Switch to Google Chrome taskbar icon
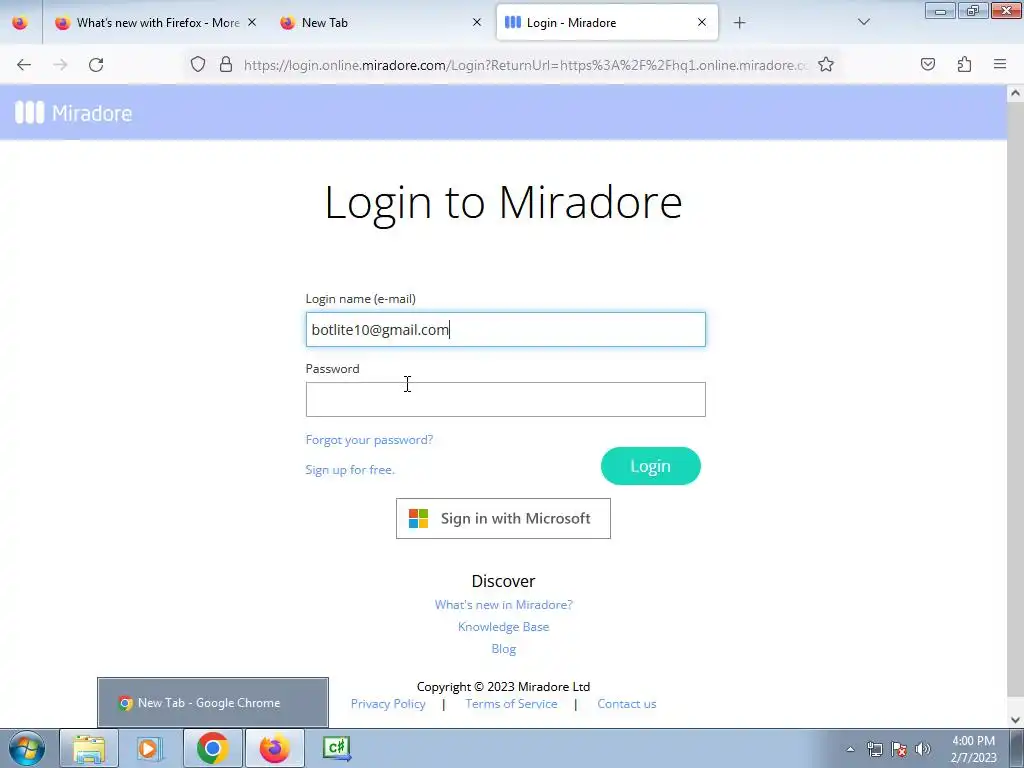 click(212, 748)
